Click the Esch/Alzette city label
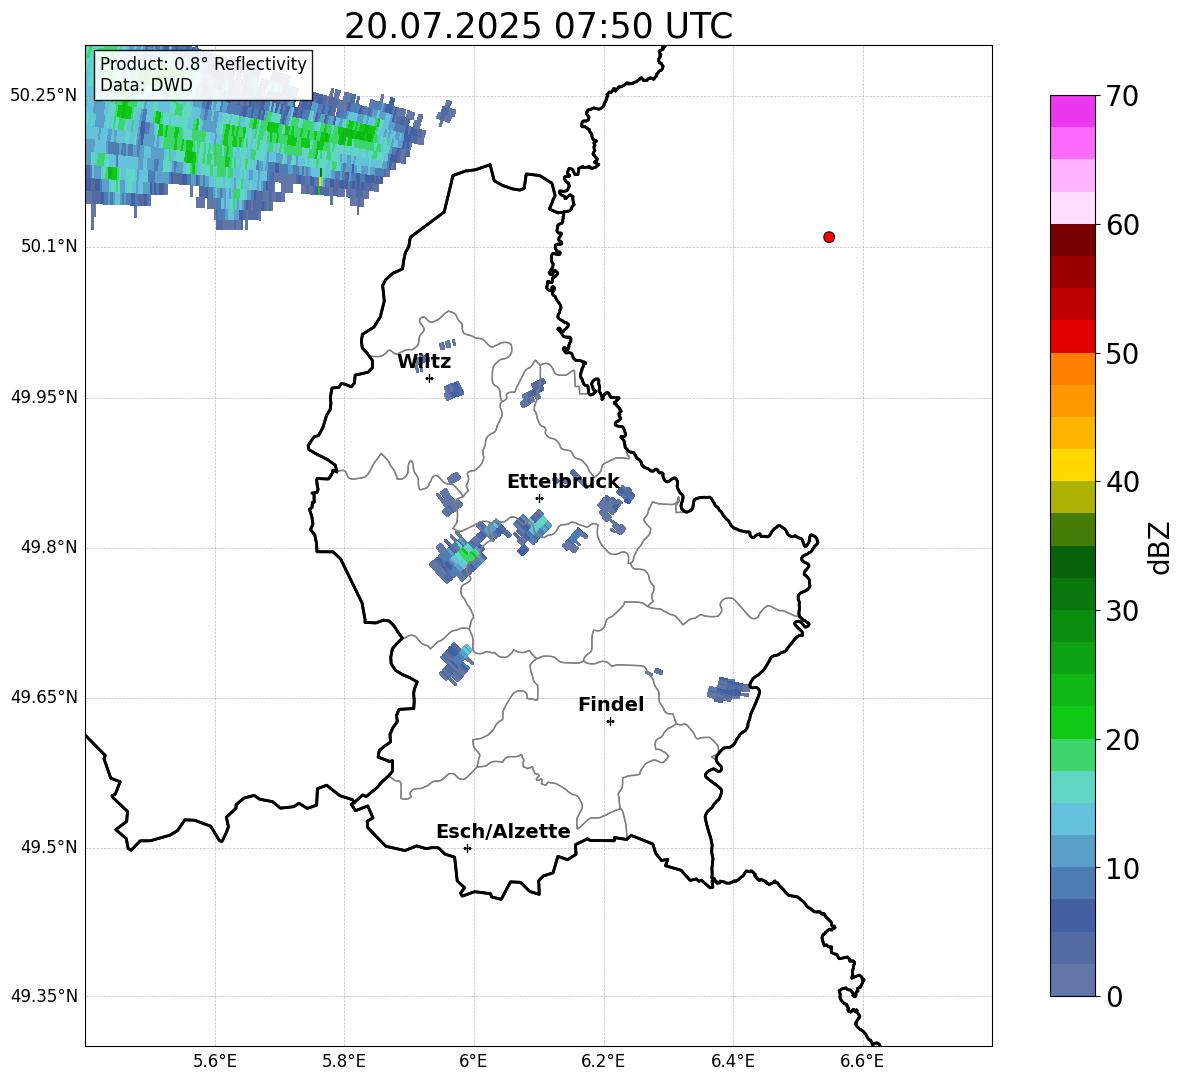 point(503,831)
